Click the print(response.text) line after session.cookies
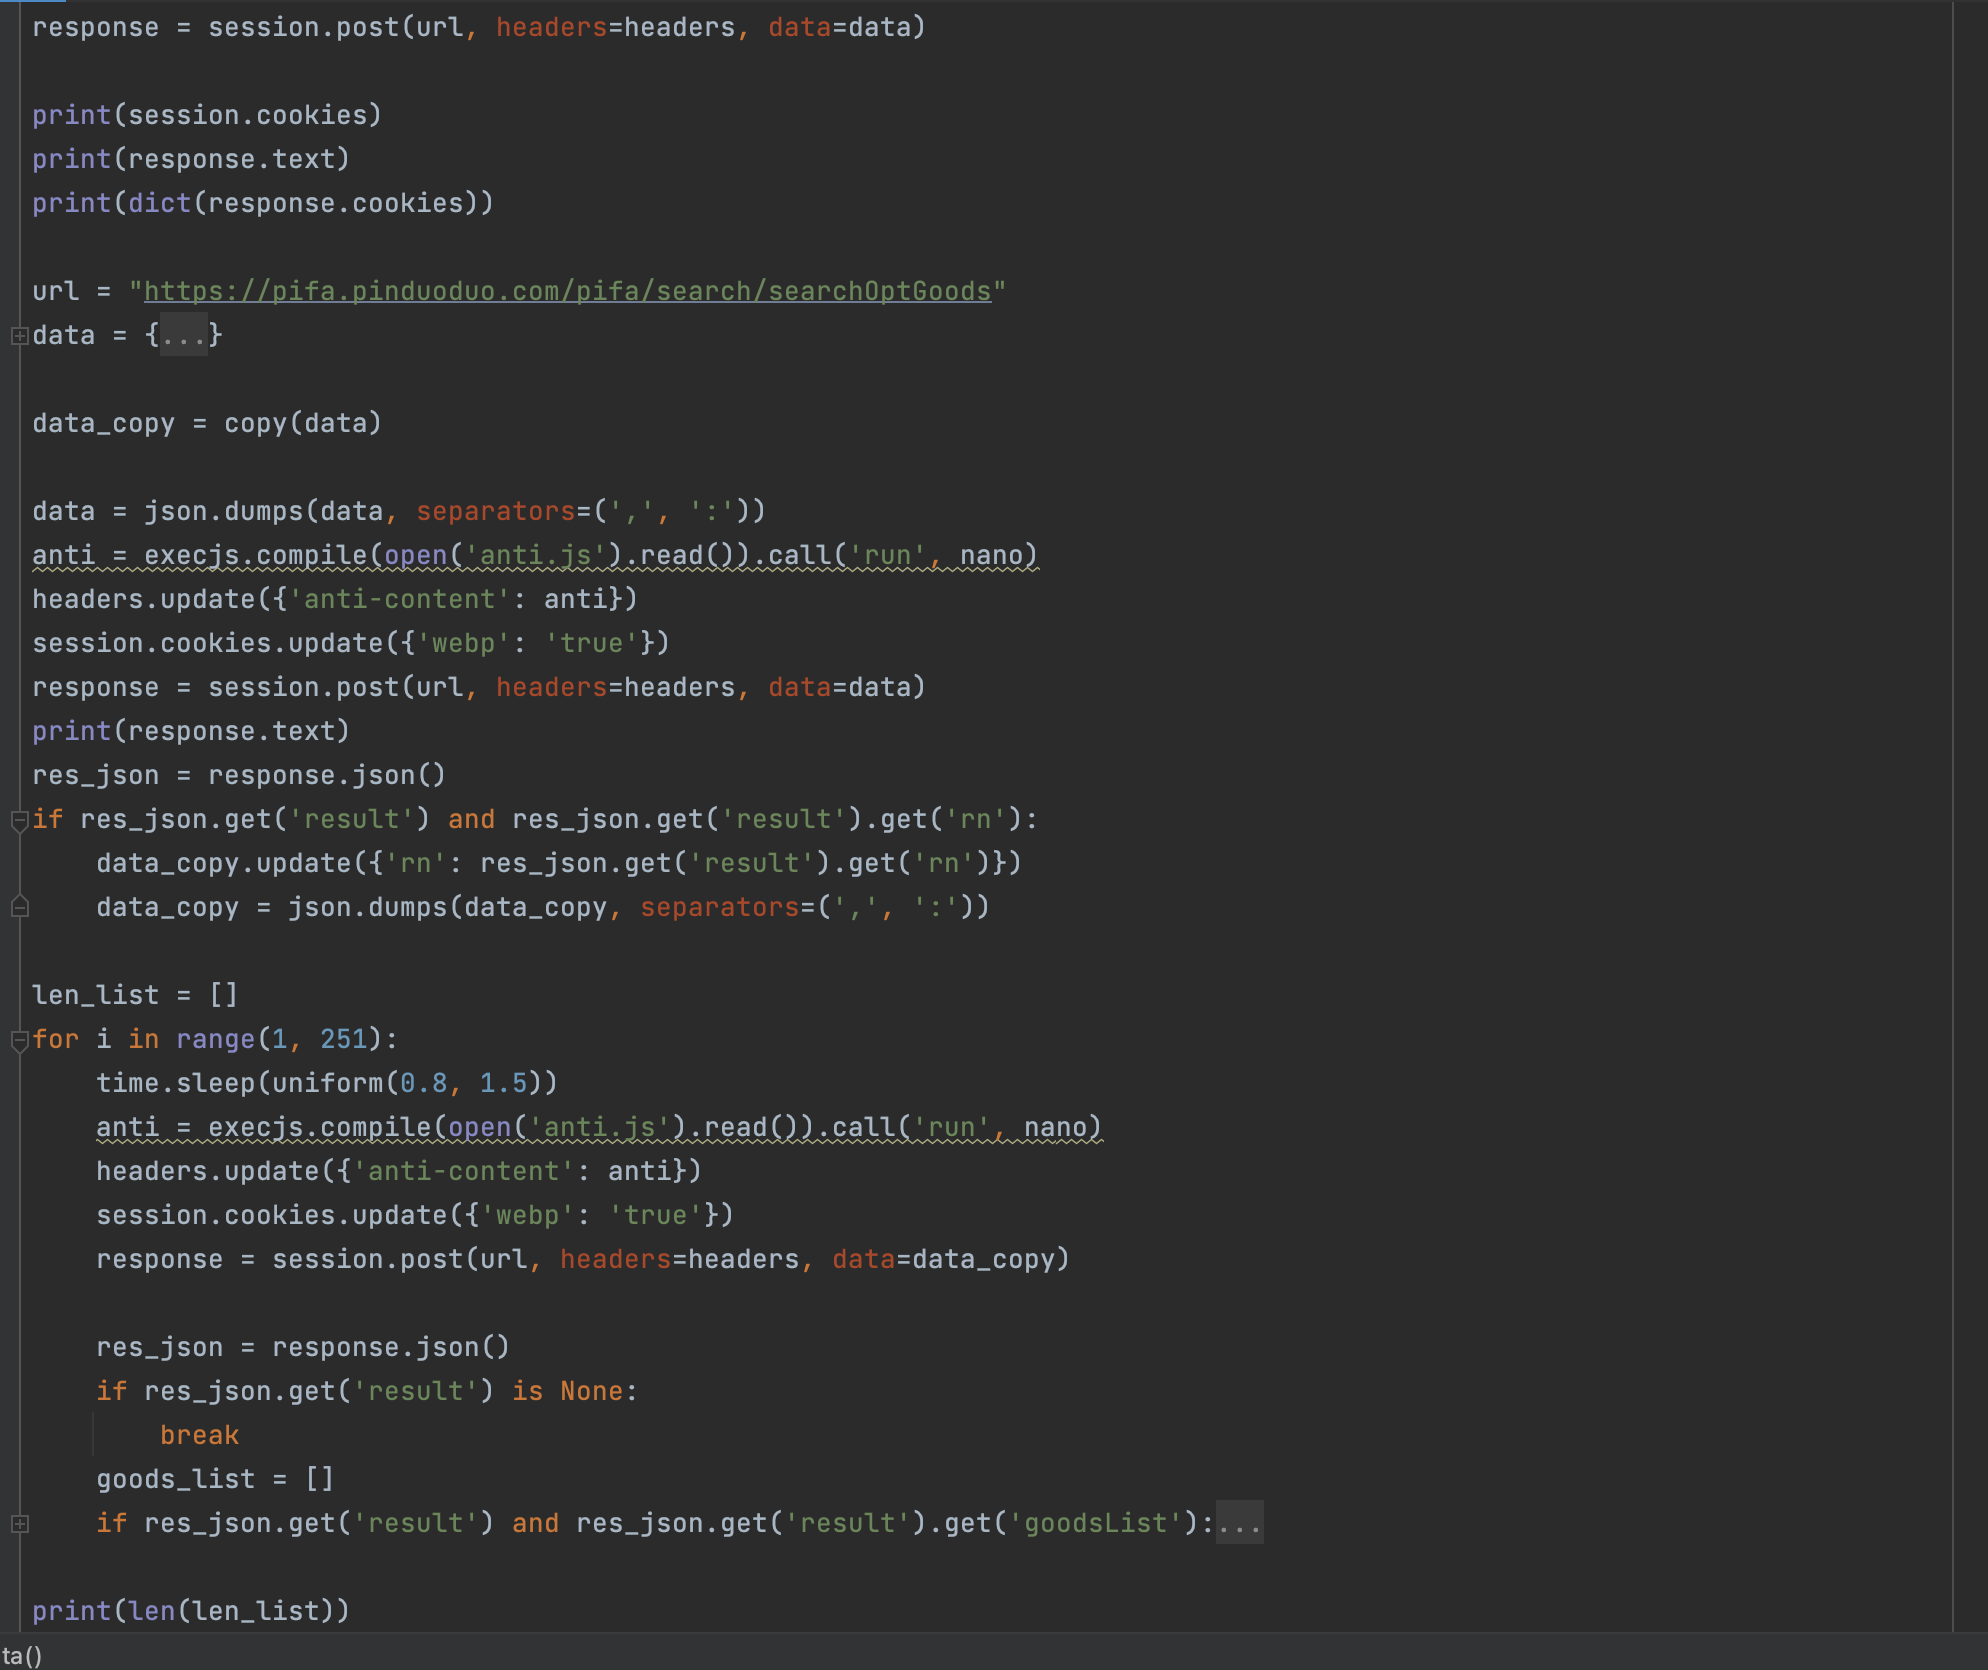The image size is (1988, 1670). pos(191,159)
